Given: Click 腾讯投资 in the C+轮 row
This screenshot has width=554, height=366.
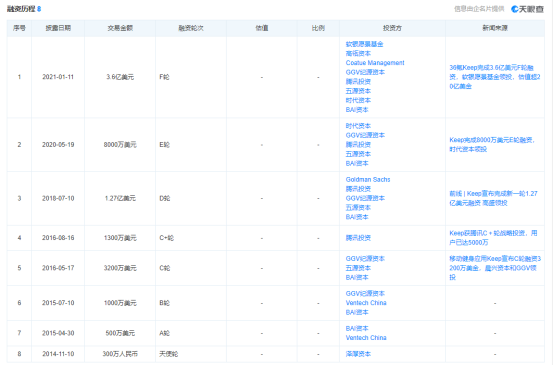Looking at the screenshot, I should 358,238.
